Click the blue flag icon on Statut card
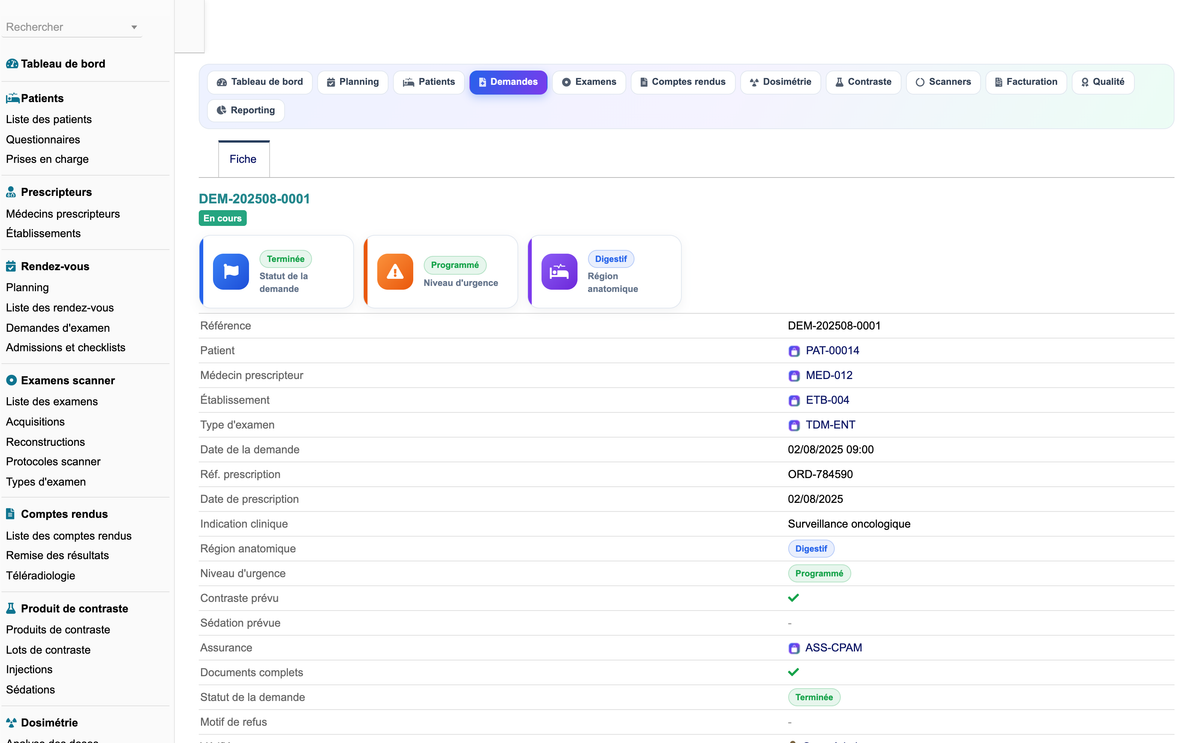The image size is (1200, 743). [231, 272]
